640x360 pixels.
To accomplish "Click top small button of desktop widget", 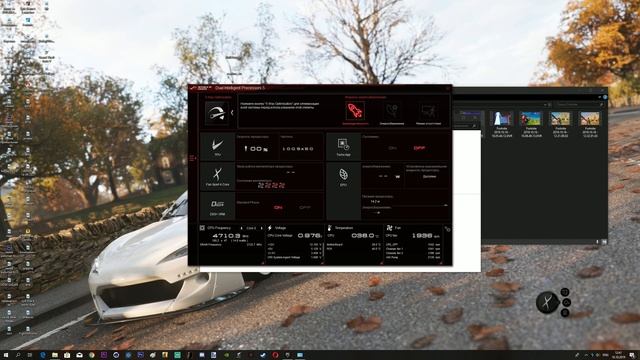I will (x=565, y=292).
